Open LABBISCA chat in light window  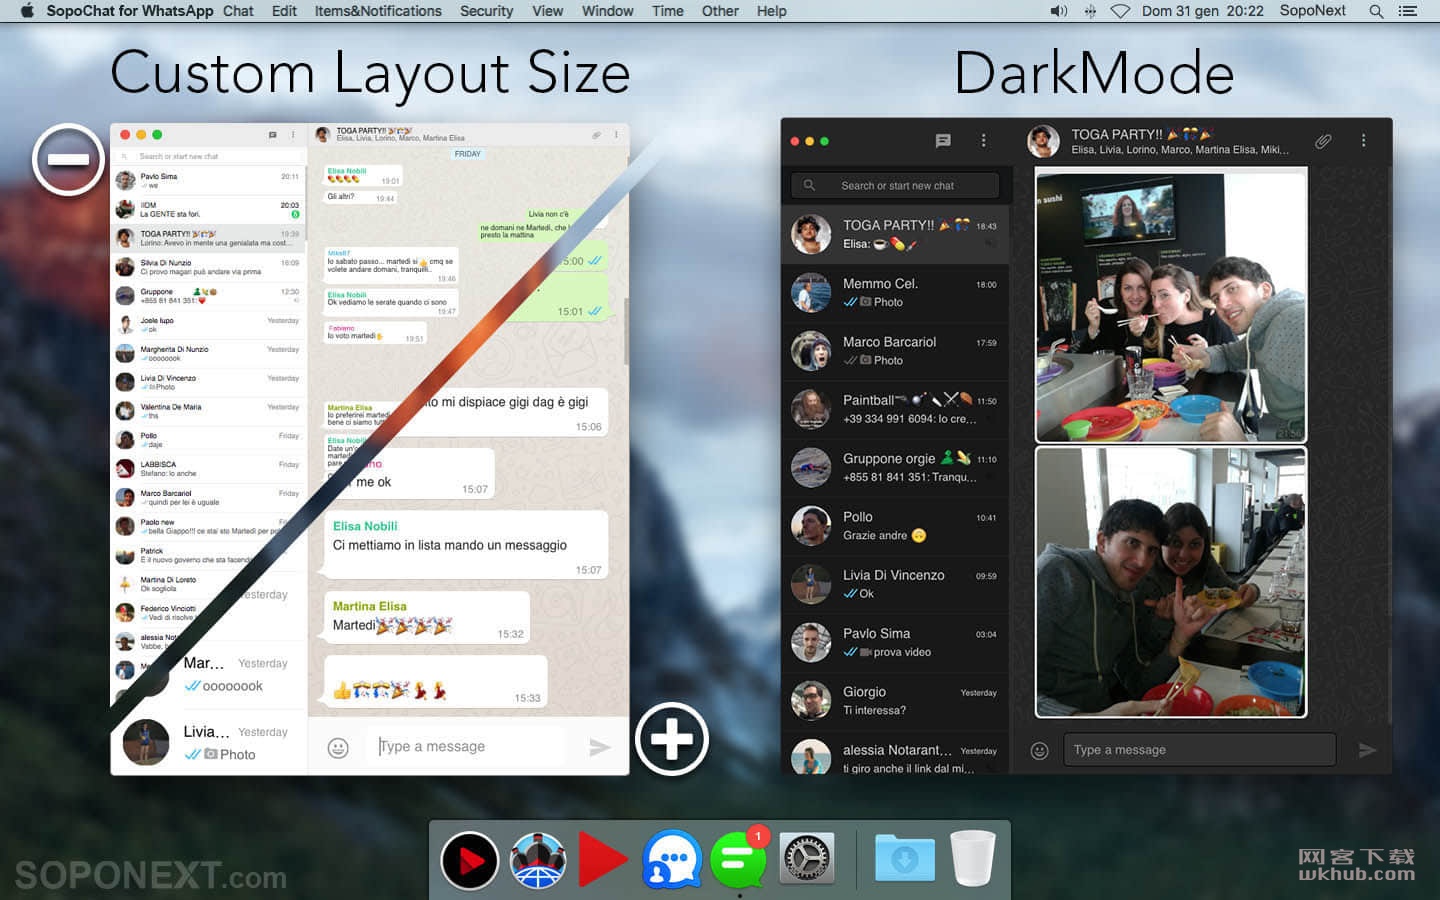pyautogui.click(x=208, y=469)
